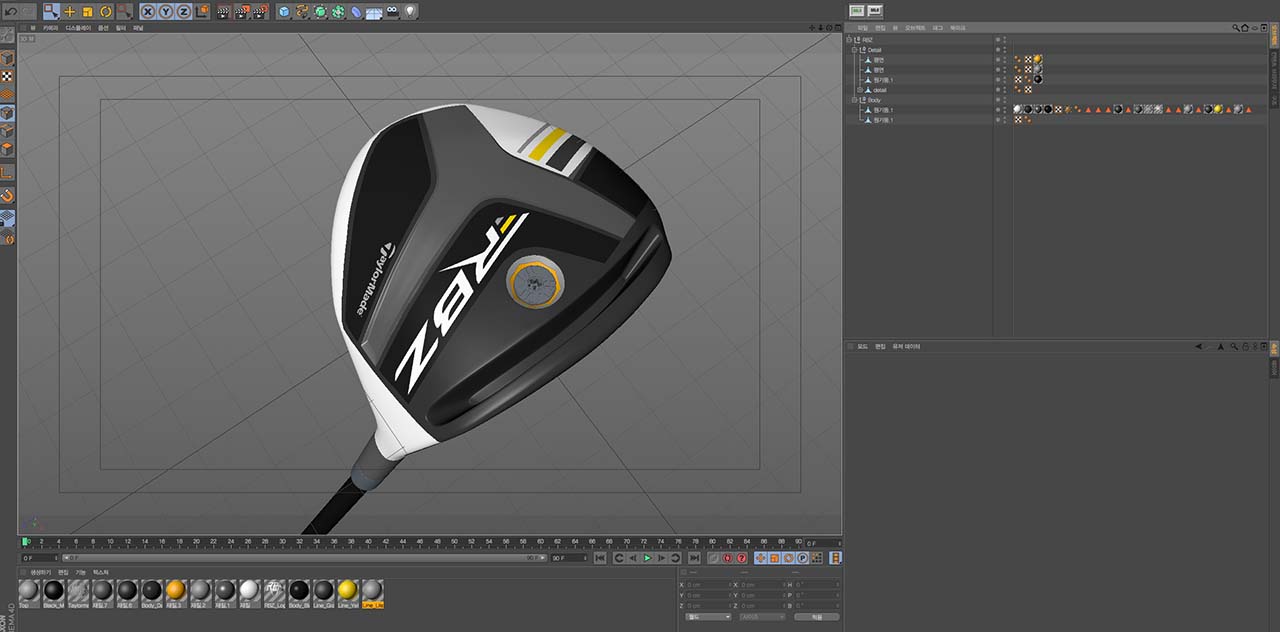
Task: Toggle parameter keyframing (P) button
Action: click(x=803, y=558)
